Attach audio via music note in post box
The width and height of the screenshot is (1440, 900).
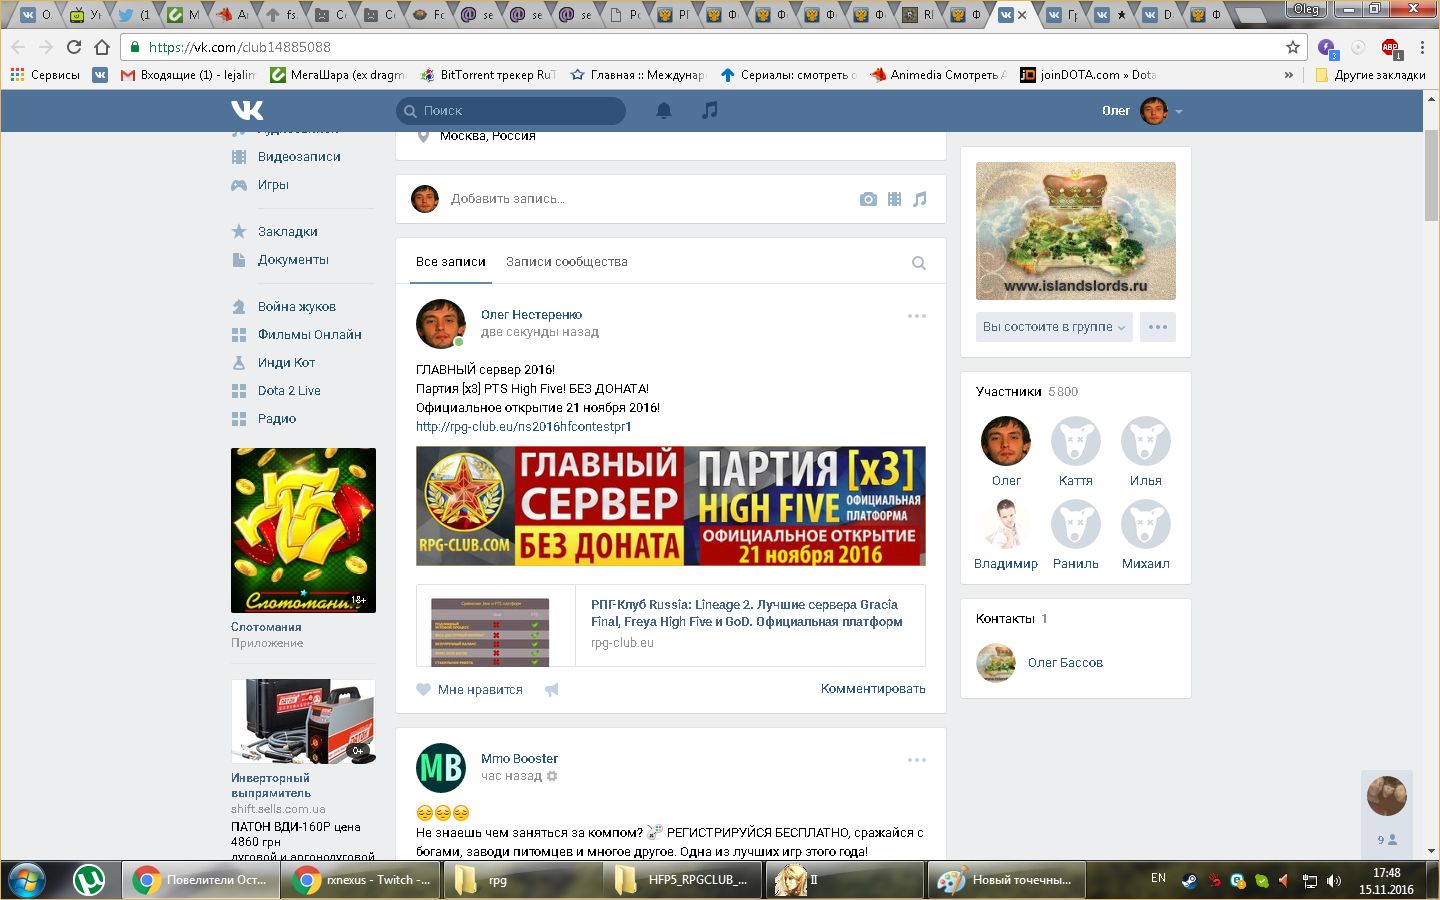[x=920, y=199]
